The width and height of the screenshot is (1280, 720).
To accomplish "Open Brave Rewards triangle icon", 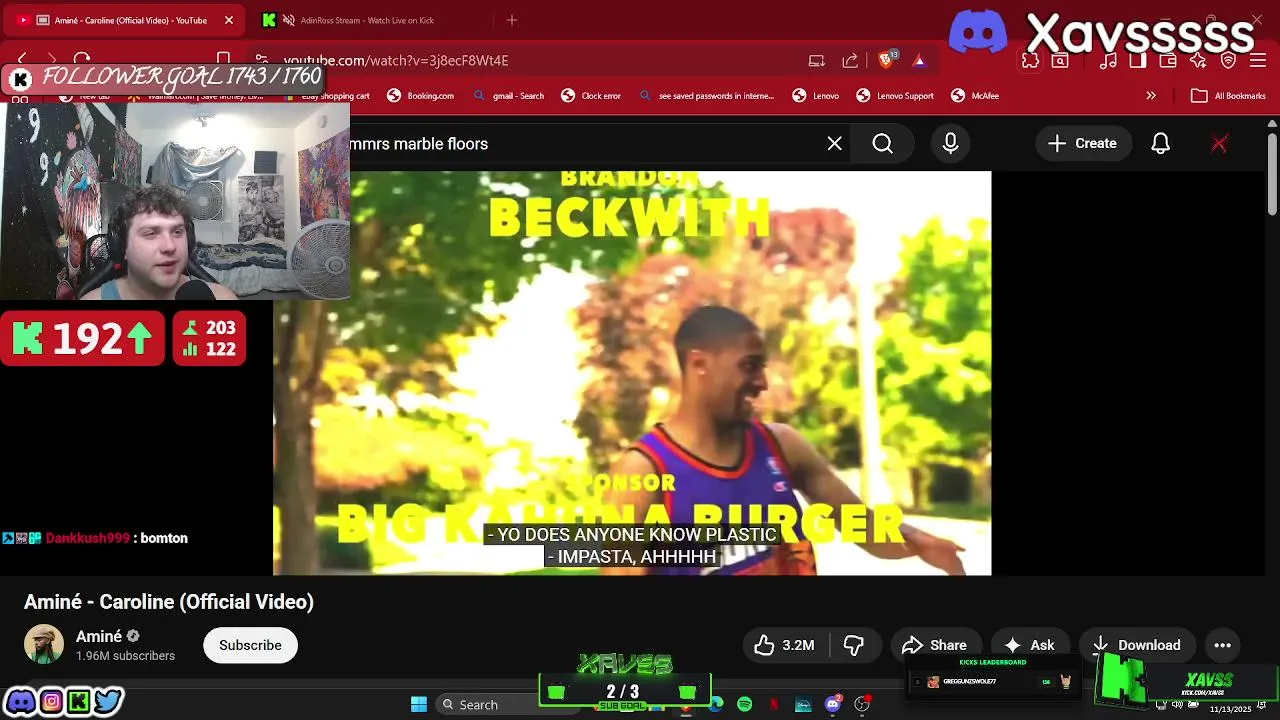I will pos(919,60).
